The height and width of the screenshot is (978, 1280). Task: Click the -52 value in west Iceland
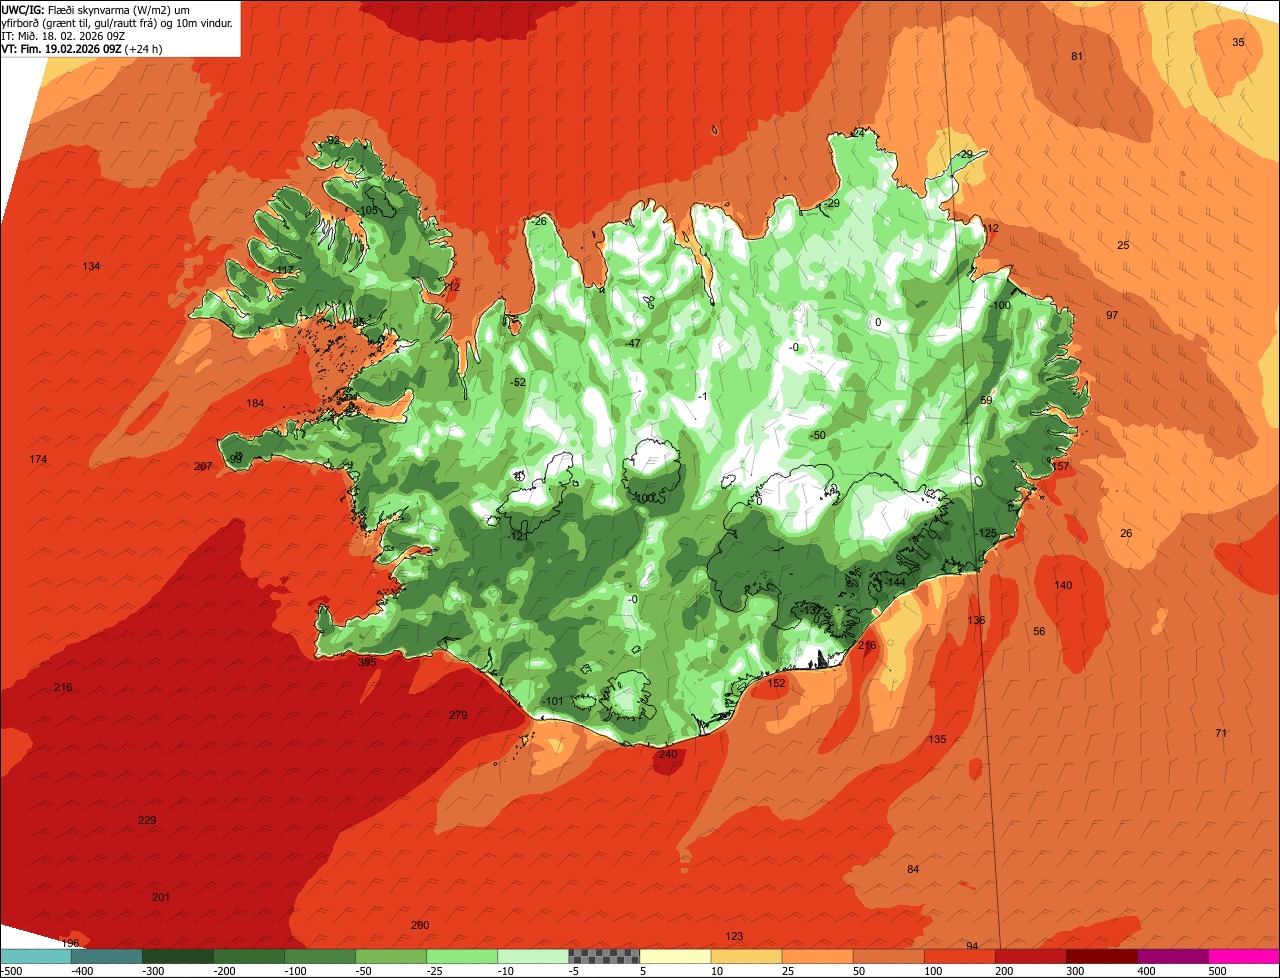point(516,382)
